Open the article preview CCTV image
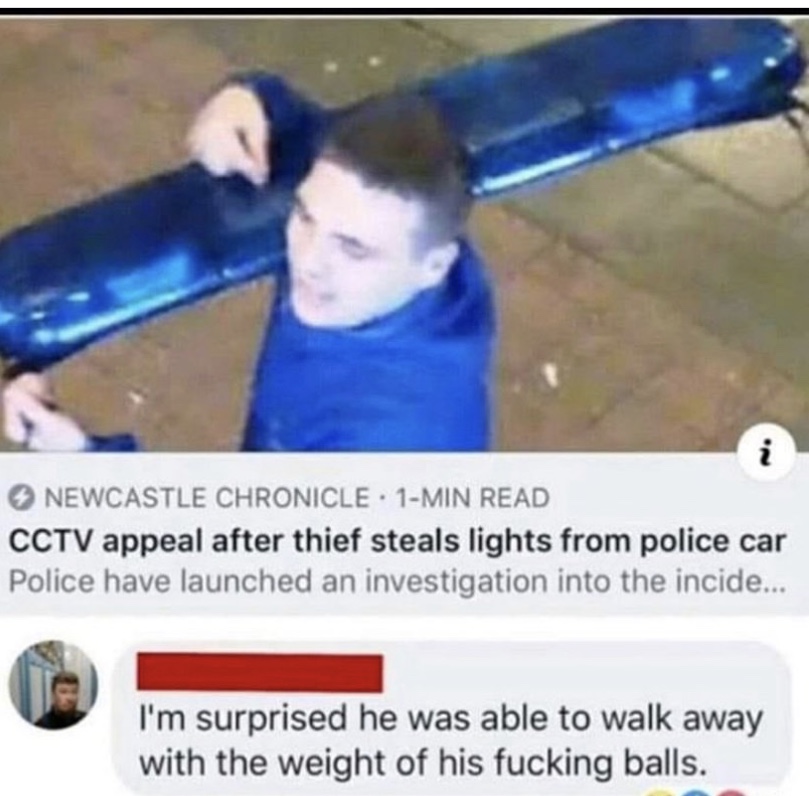Viewport: 809px width, 796px height. 404,235
